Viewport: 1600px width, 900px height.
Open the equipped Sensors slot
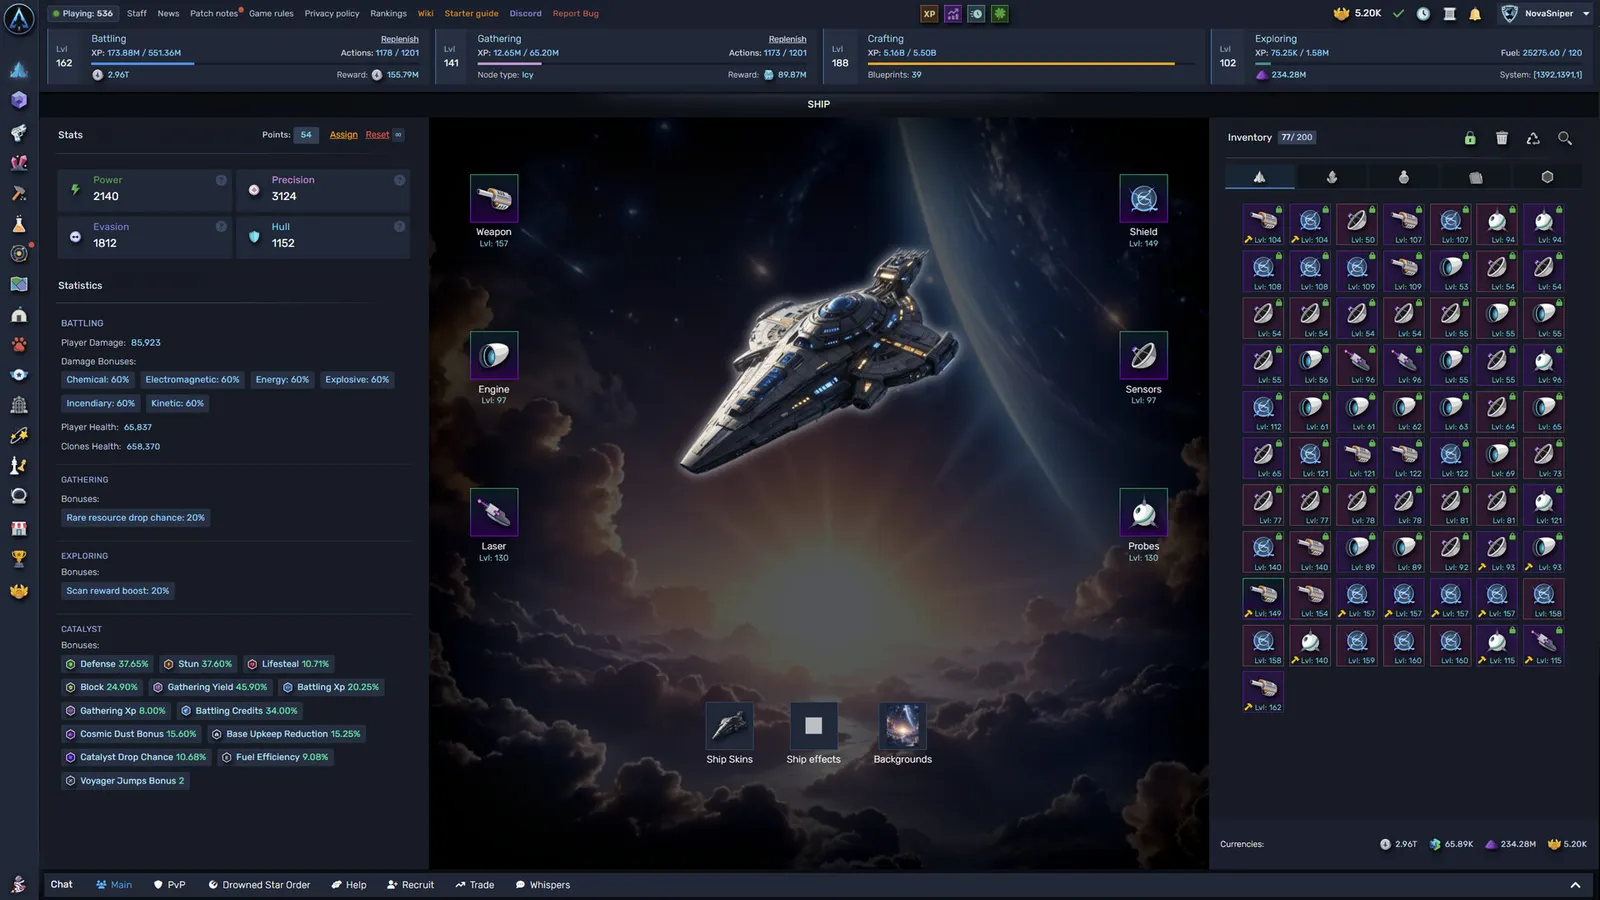click(1143, 355)
